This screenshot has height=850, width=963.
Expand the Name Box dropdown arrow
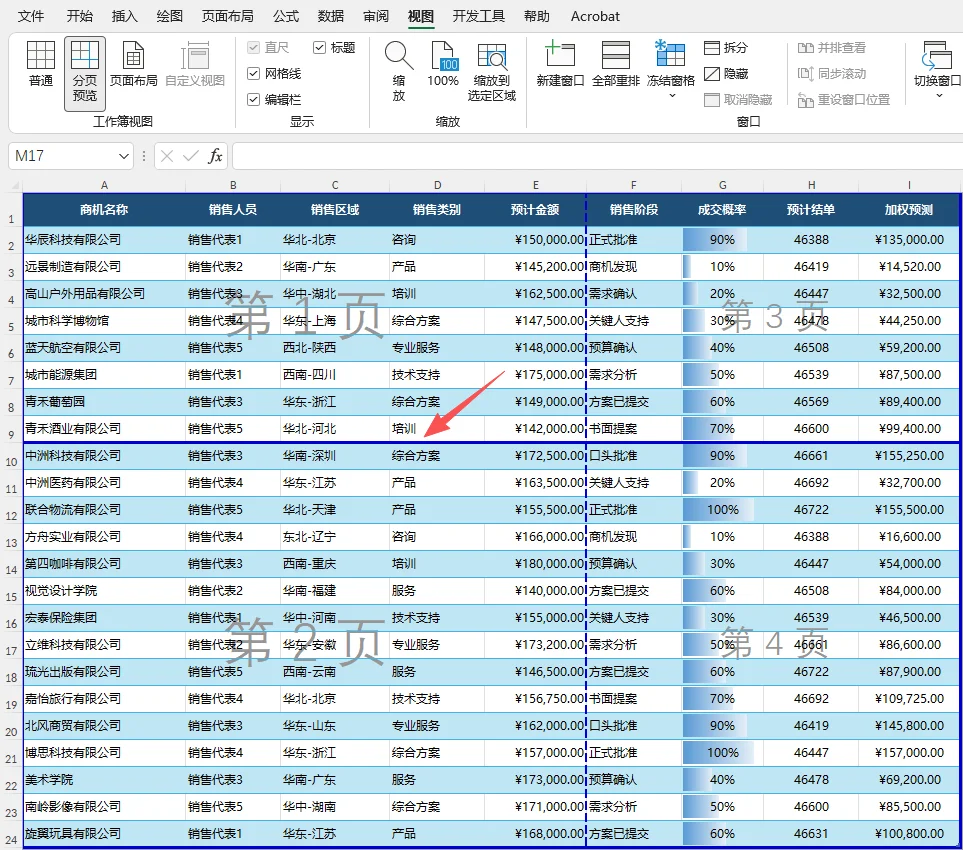coord(123,156)
